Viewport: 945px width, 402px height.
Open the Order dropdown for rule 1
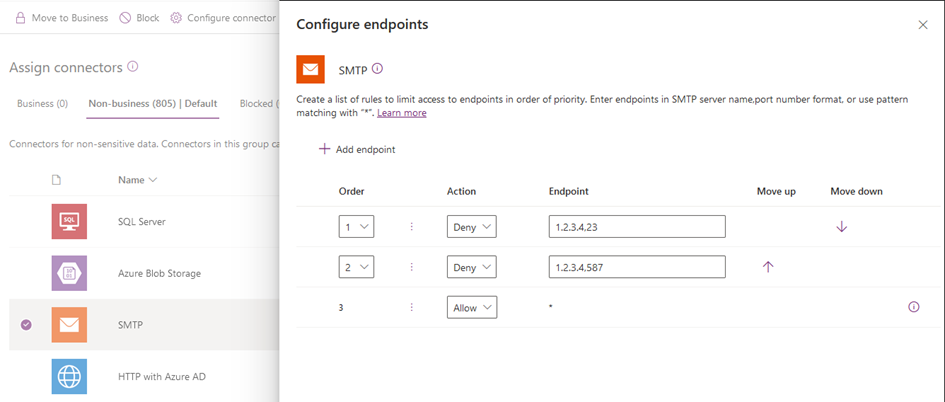click(356, 227)
